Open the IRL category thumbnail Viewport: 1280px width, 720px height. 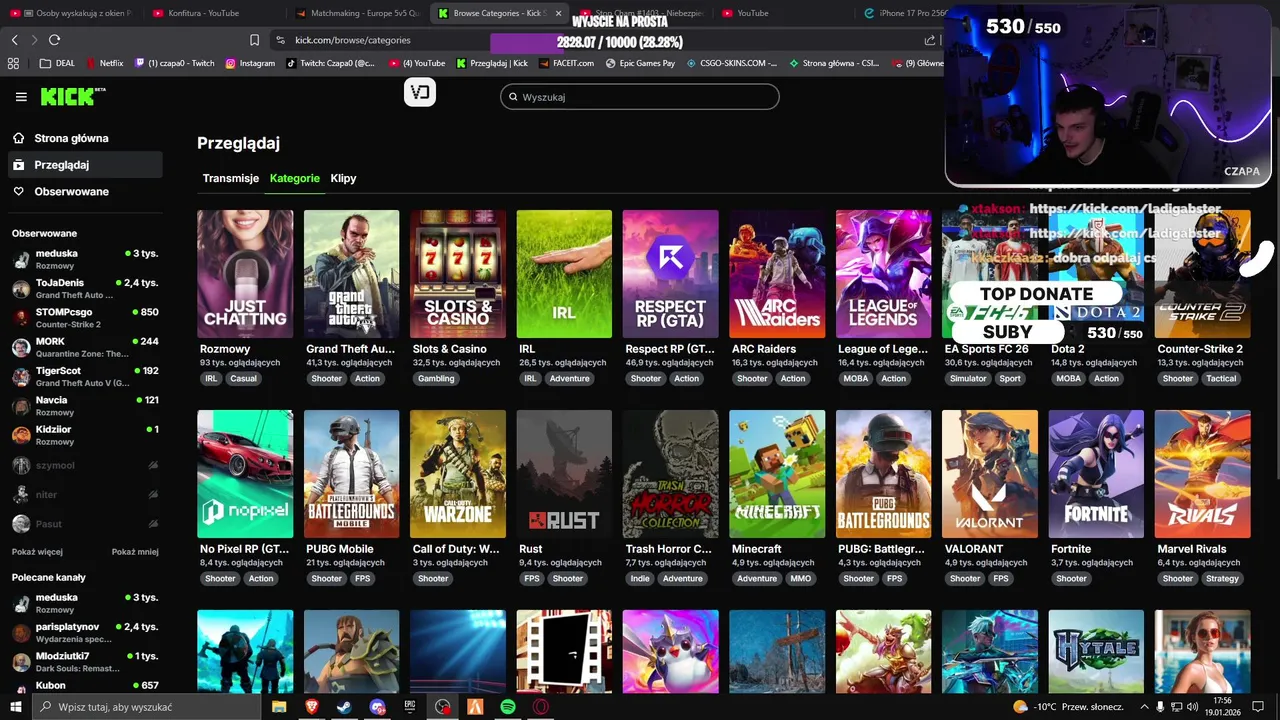point(564,274)
